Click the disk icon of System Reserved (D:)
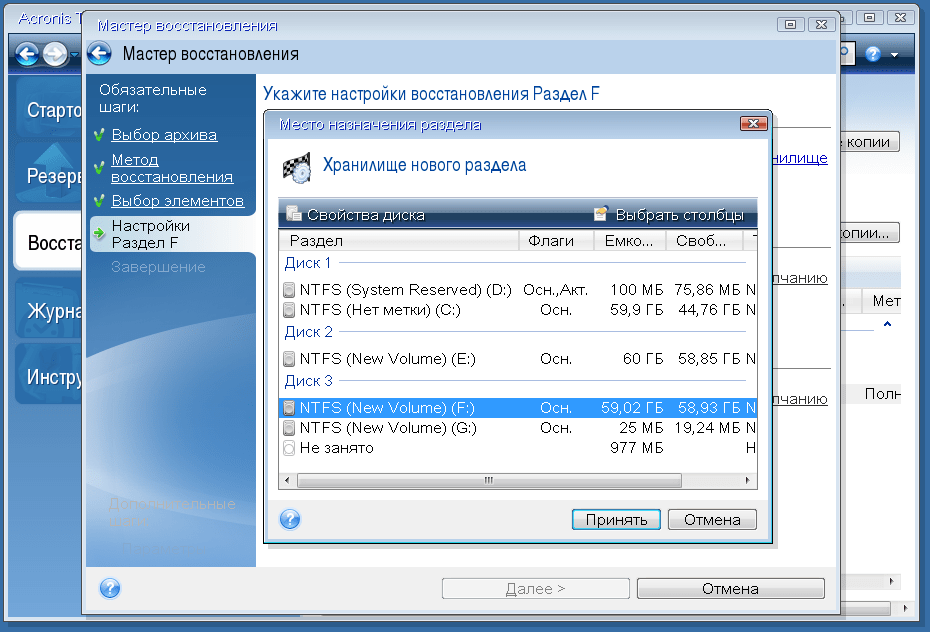The width and height of the screenshot is (930, 632). (289, 290)
